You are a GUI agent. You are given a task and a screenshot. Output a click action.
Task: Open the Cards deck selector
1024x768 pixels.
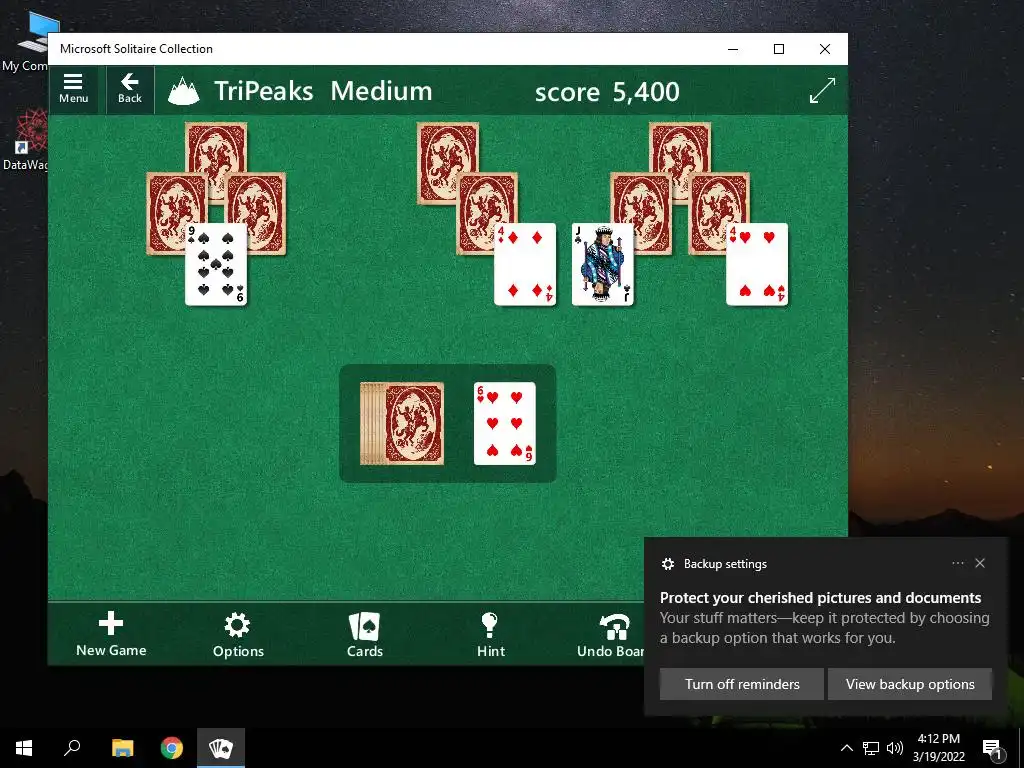pyautogui.click(x=364, y=634)
